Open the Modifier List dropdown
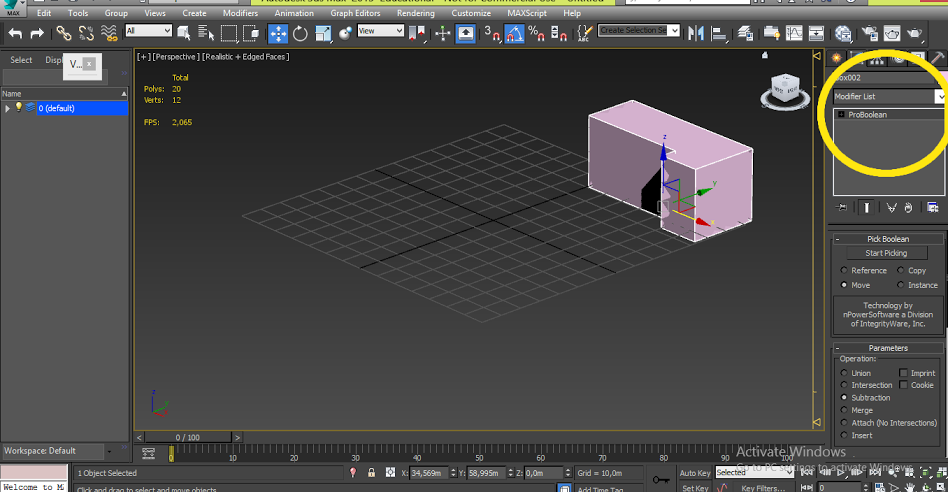 888,97
